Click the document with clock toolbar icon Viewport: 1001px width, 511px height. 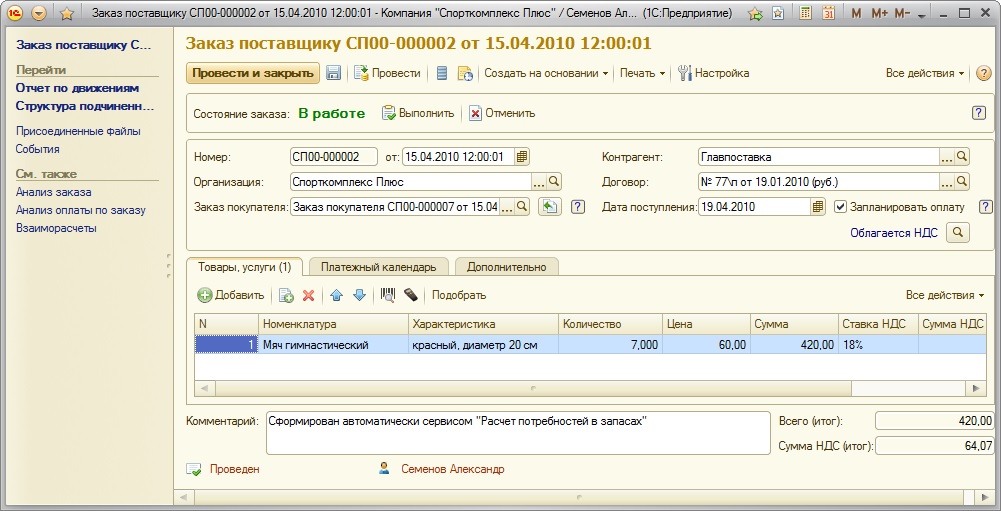(465, 73)
